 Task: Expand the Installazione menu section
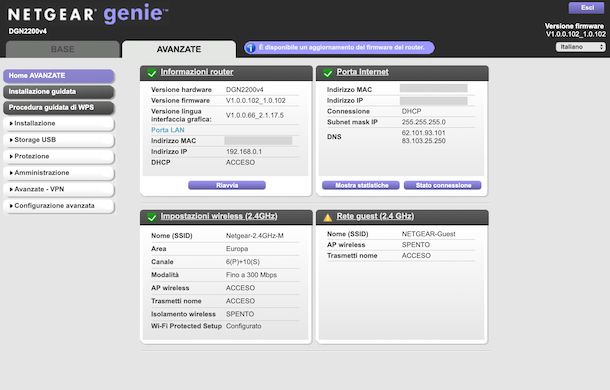(59, 123)
